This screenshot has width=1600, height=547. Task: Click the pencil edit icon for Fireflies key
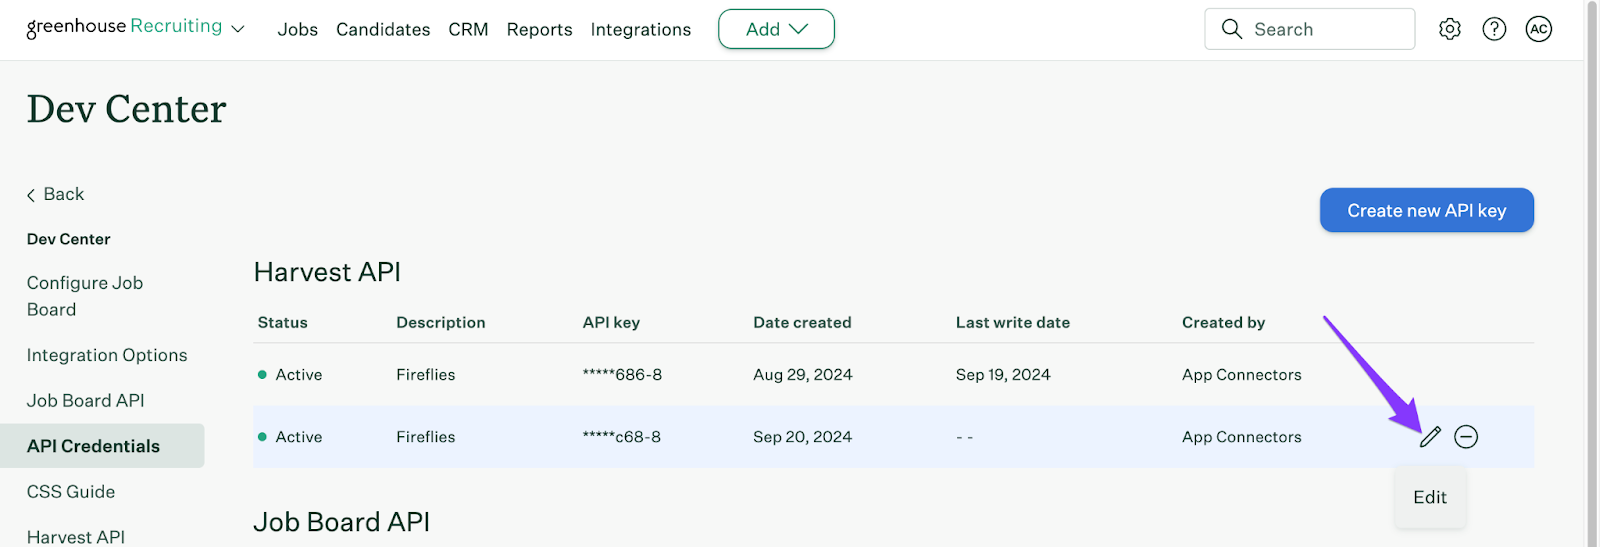coord(1430,437)
